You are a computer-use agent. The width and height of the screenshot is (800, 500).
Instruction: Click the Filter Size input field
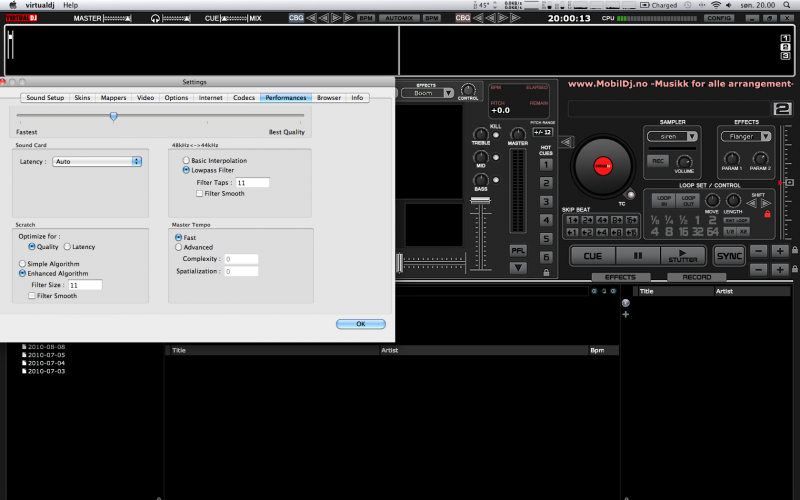tap(85, 285)
